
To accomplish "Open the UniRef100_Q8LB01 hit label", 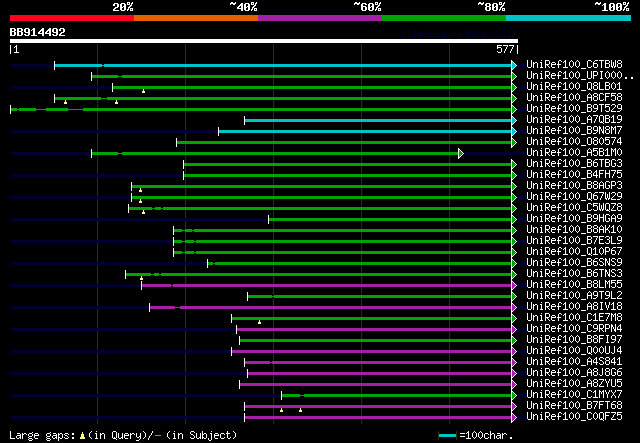I will pos(574,86).
